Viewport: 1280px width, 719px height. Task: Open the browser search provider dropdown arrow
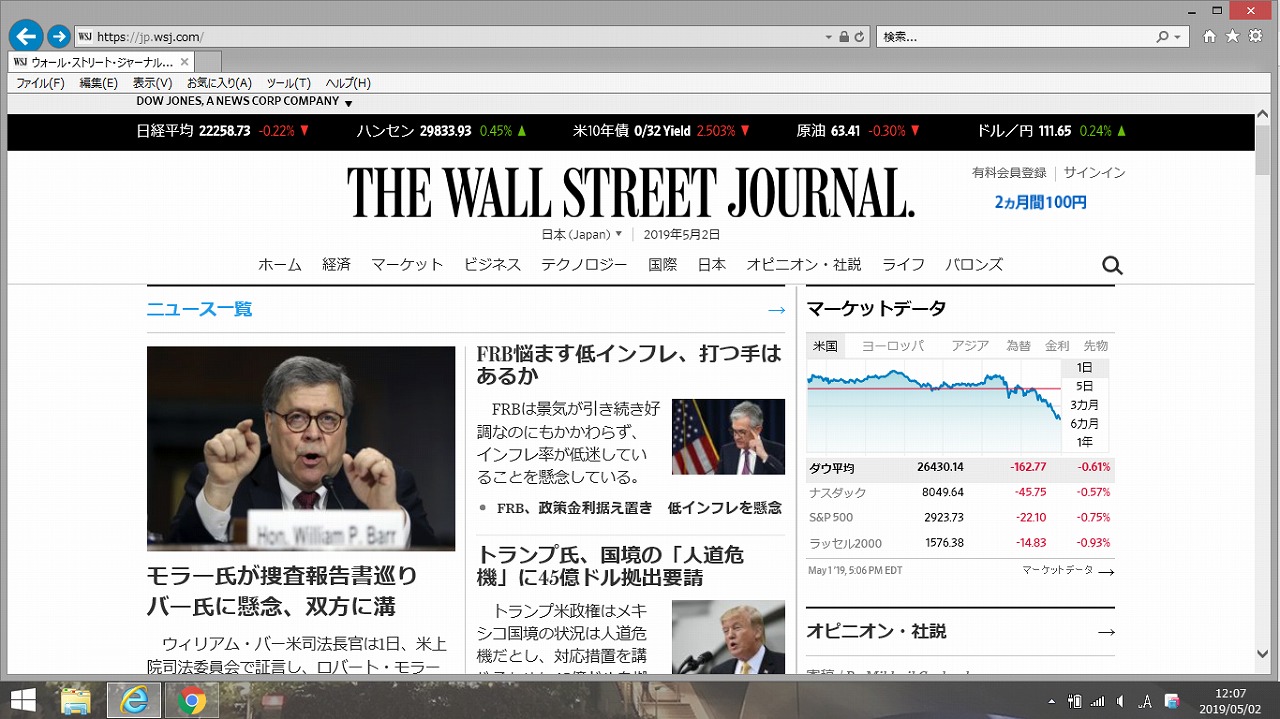pyautogui.click(x=1177, y=37)
